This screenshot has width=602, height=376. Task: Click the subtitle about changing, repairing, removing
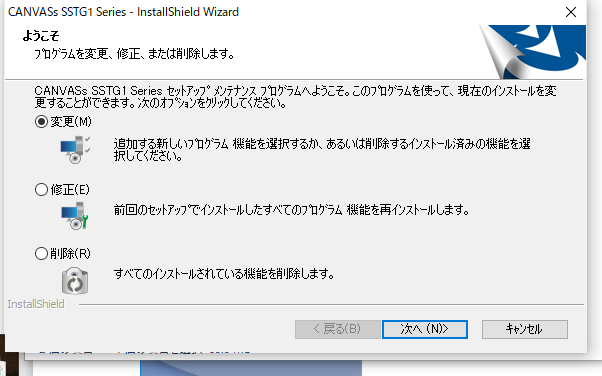(x=134, y=54)
